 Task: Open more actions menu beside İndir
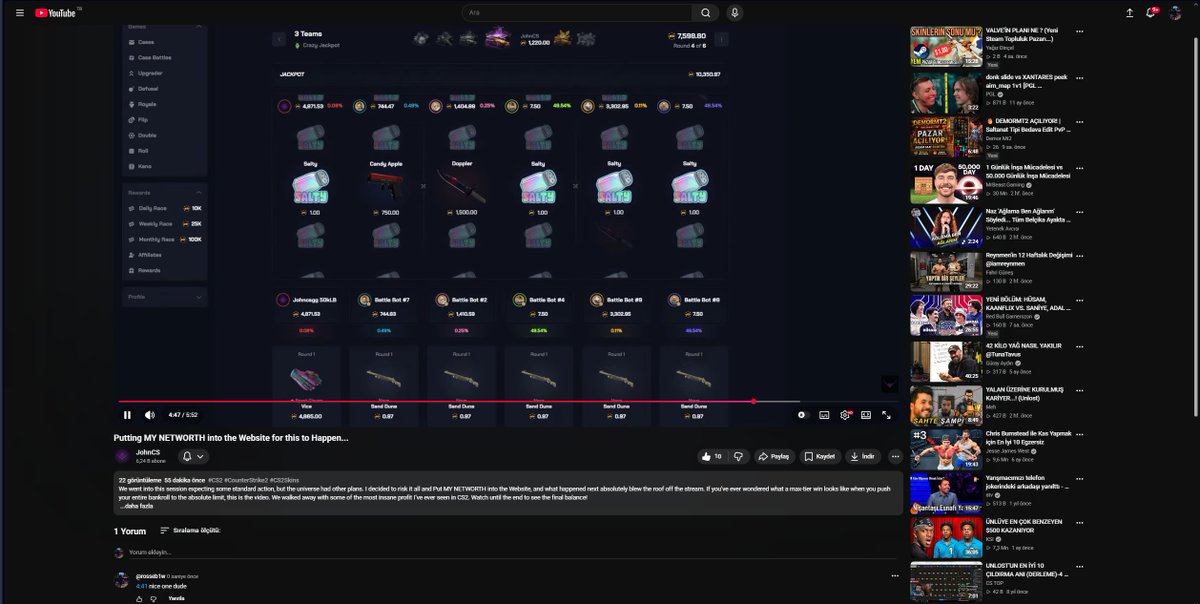895,456
